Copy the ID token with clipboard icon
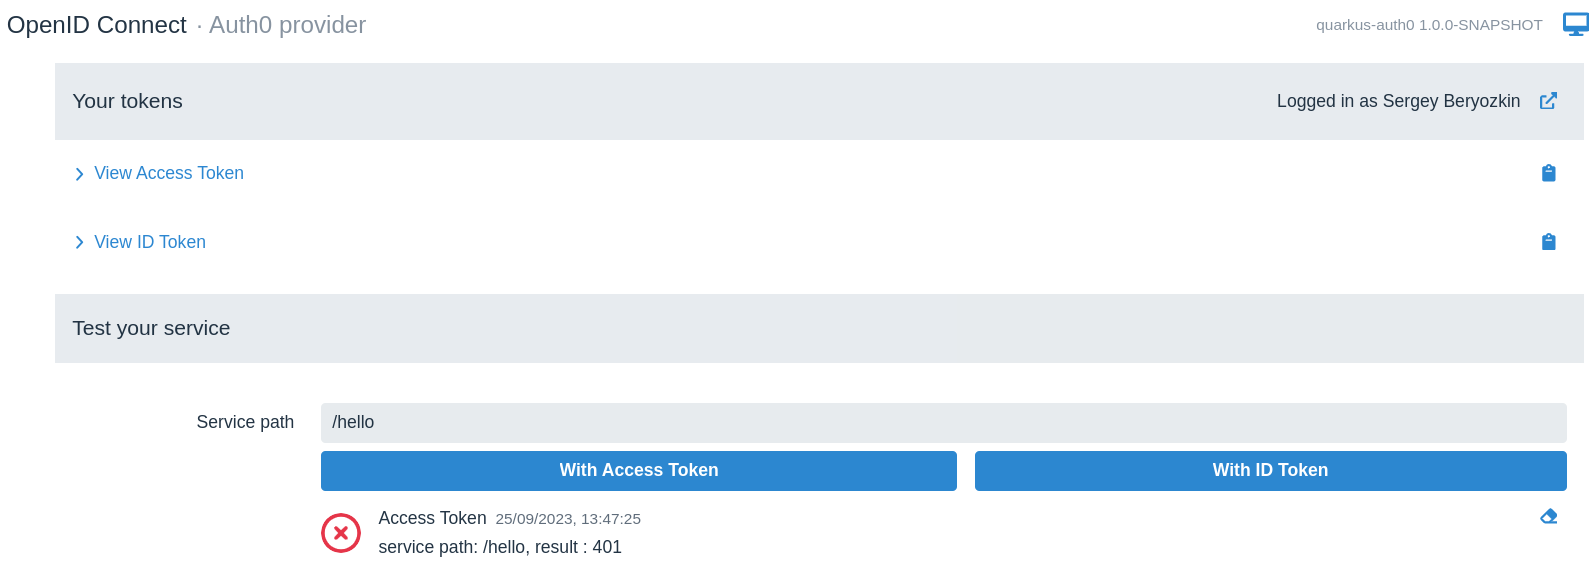Screen dimensions: 1594x571 point(1548,242)
